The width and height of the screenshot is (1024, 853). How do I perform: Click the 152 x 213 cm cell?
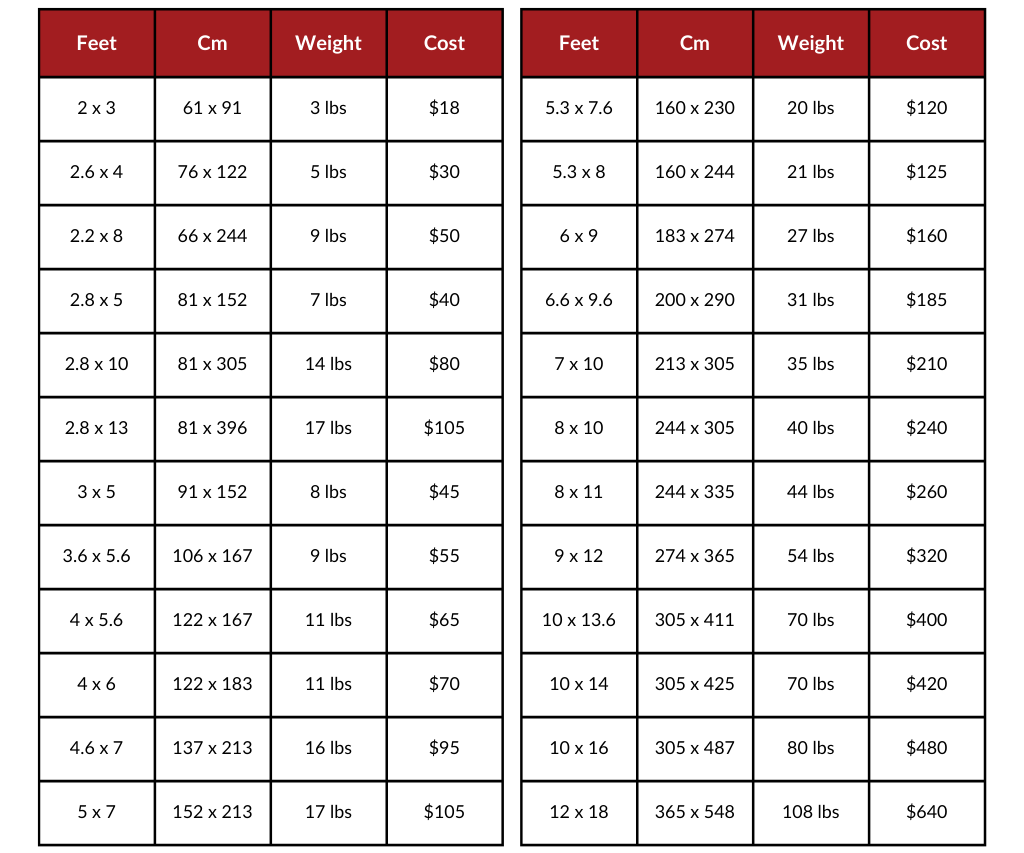click(x=212, y=812)
